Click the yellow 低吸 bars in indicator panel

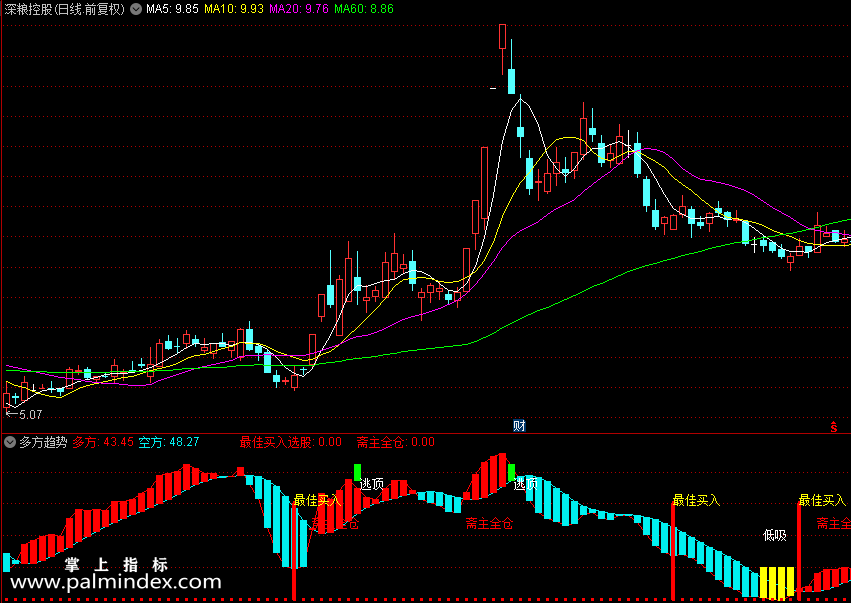pos(777,582)
